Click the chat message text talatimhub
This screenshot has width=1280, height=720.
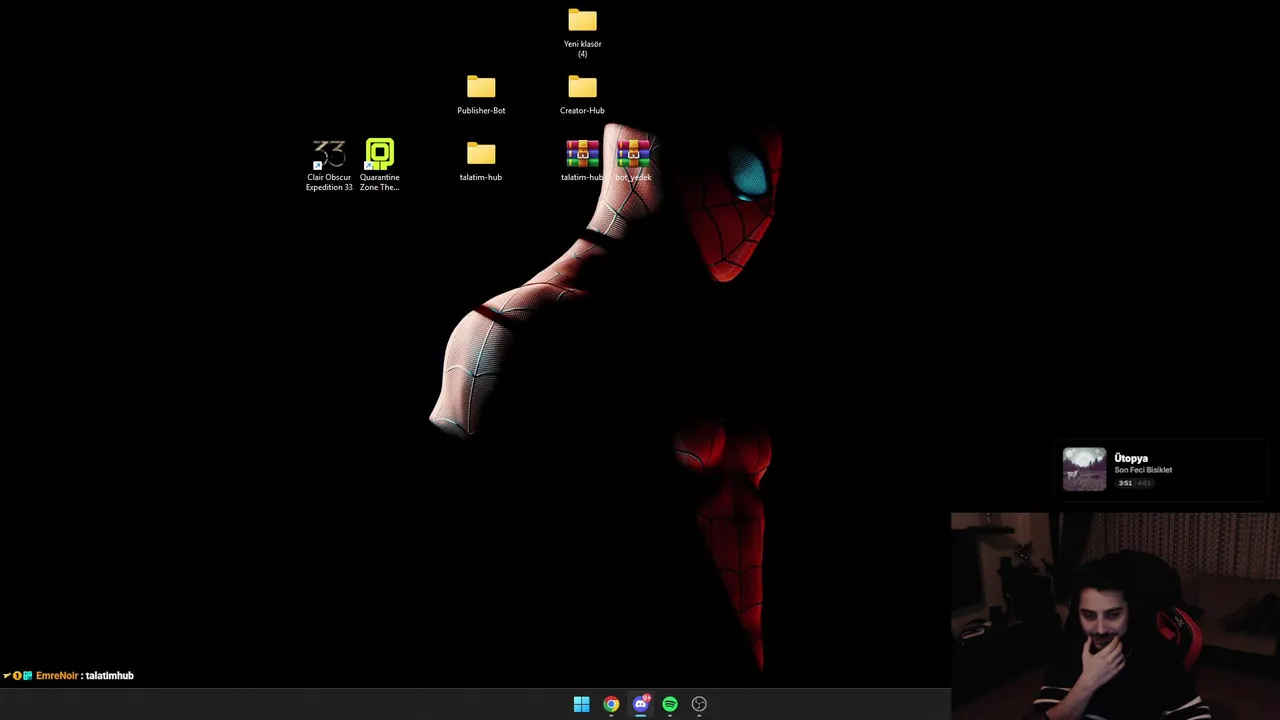(110, 676)
